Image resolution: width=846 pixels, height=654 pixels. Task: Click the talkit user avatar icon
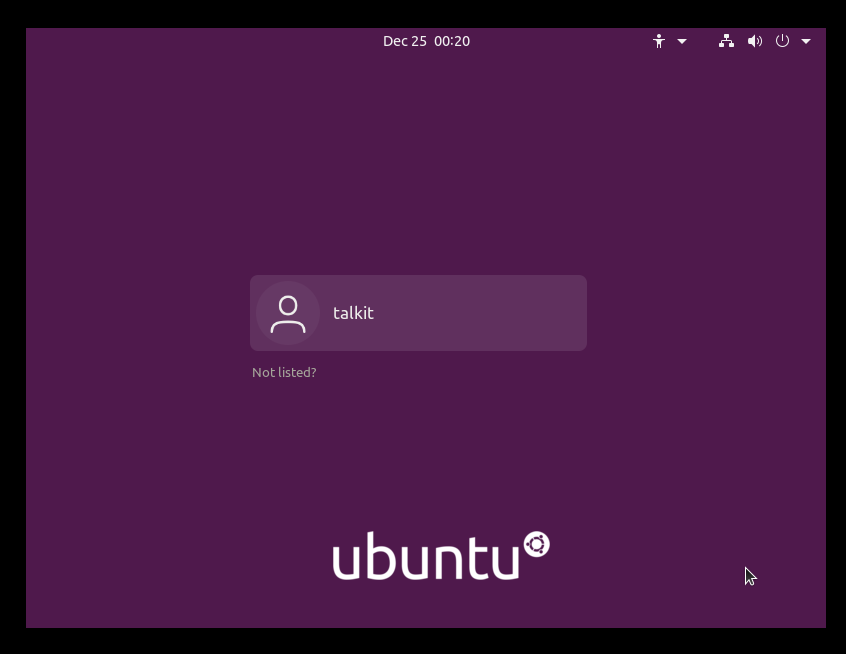coord(288,313)
